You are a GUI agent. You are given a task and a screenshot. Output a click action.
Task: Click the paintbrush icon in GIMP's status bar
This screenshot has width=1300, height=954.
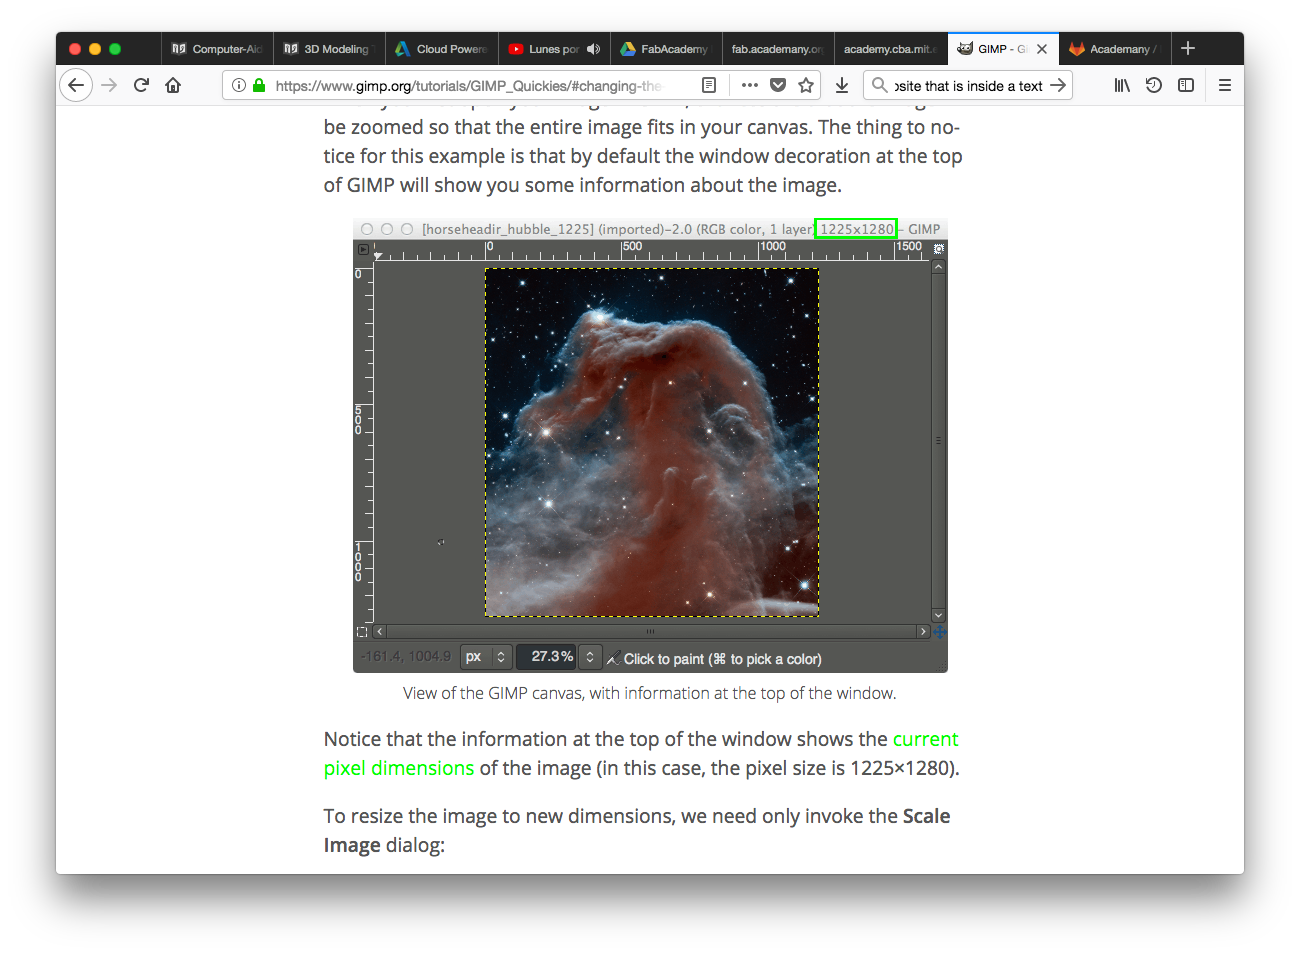point(614,658)
